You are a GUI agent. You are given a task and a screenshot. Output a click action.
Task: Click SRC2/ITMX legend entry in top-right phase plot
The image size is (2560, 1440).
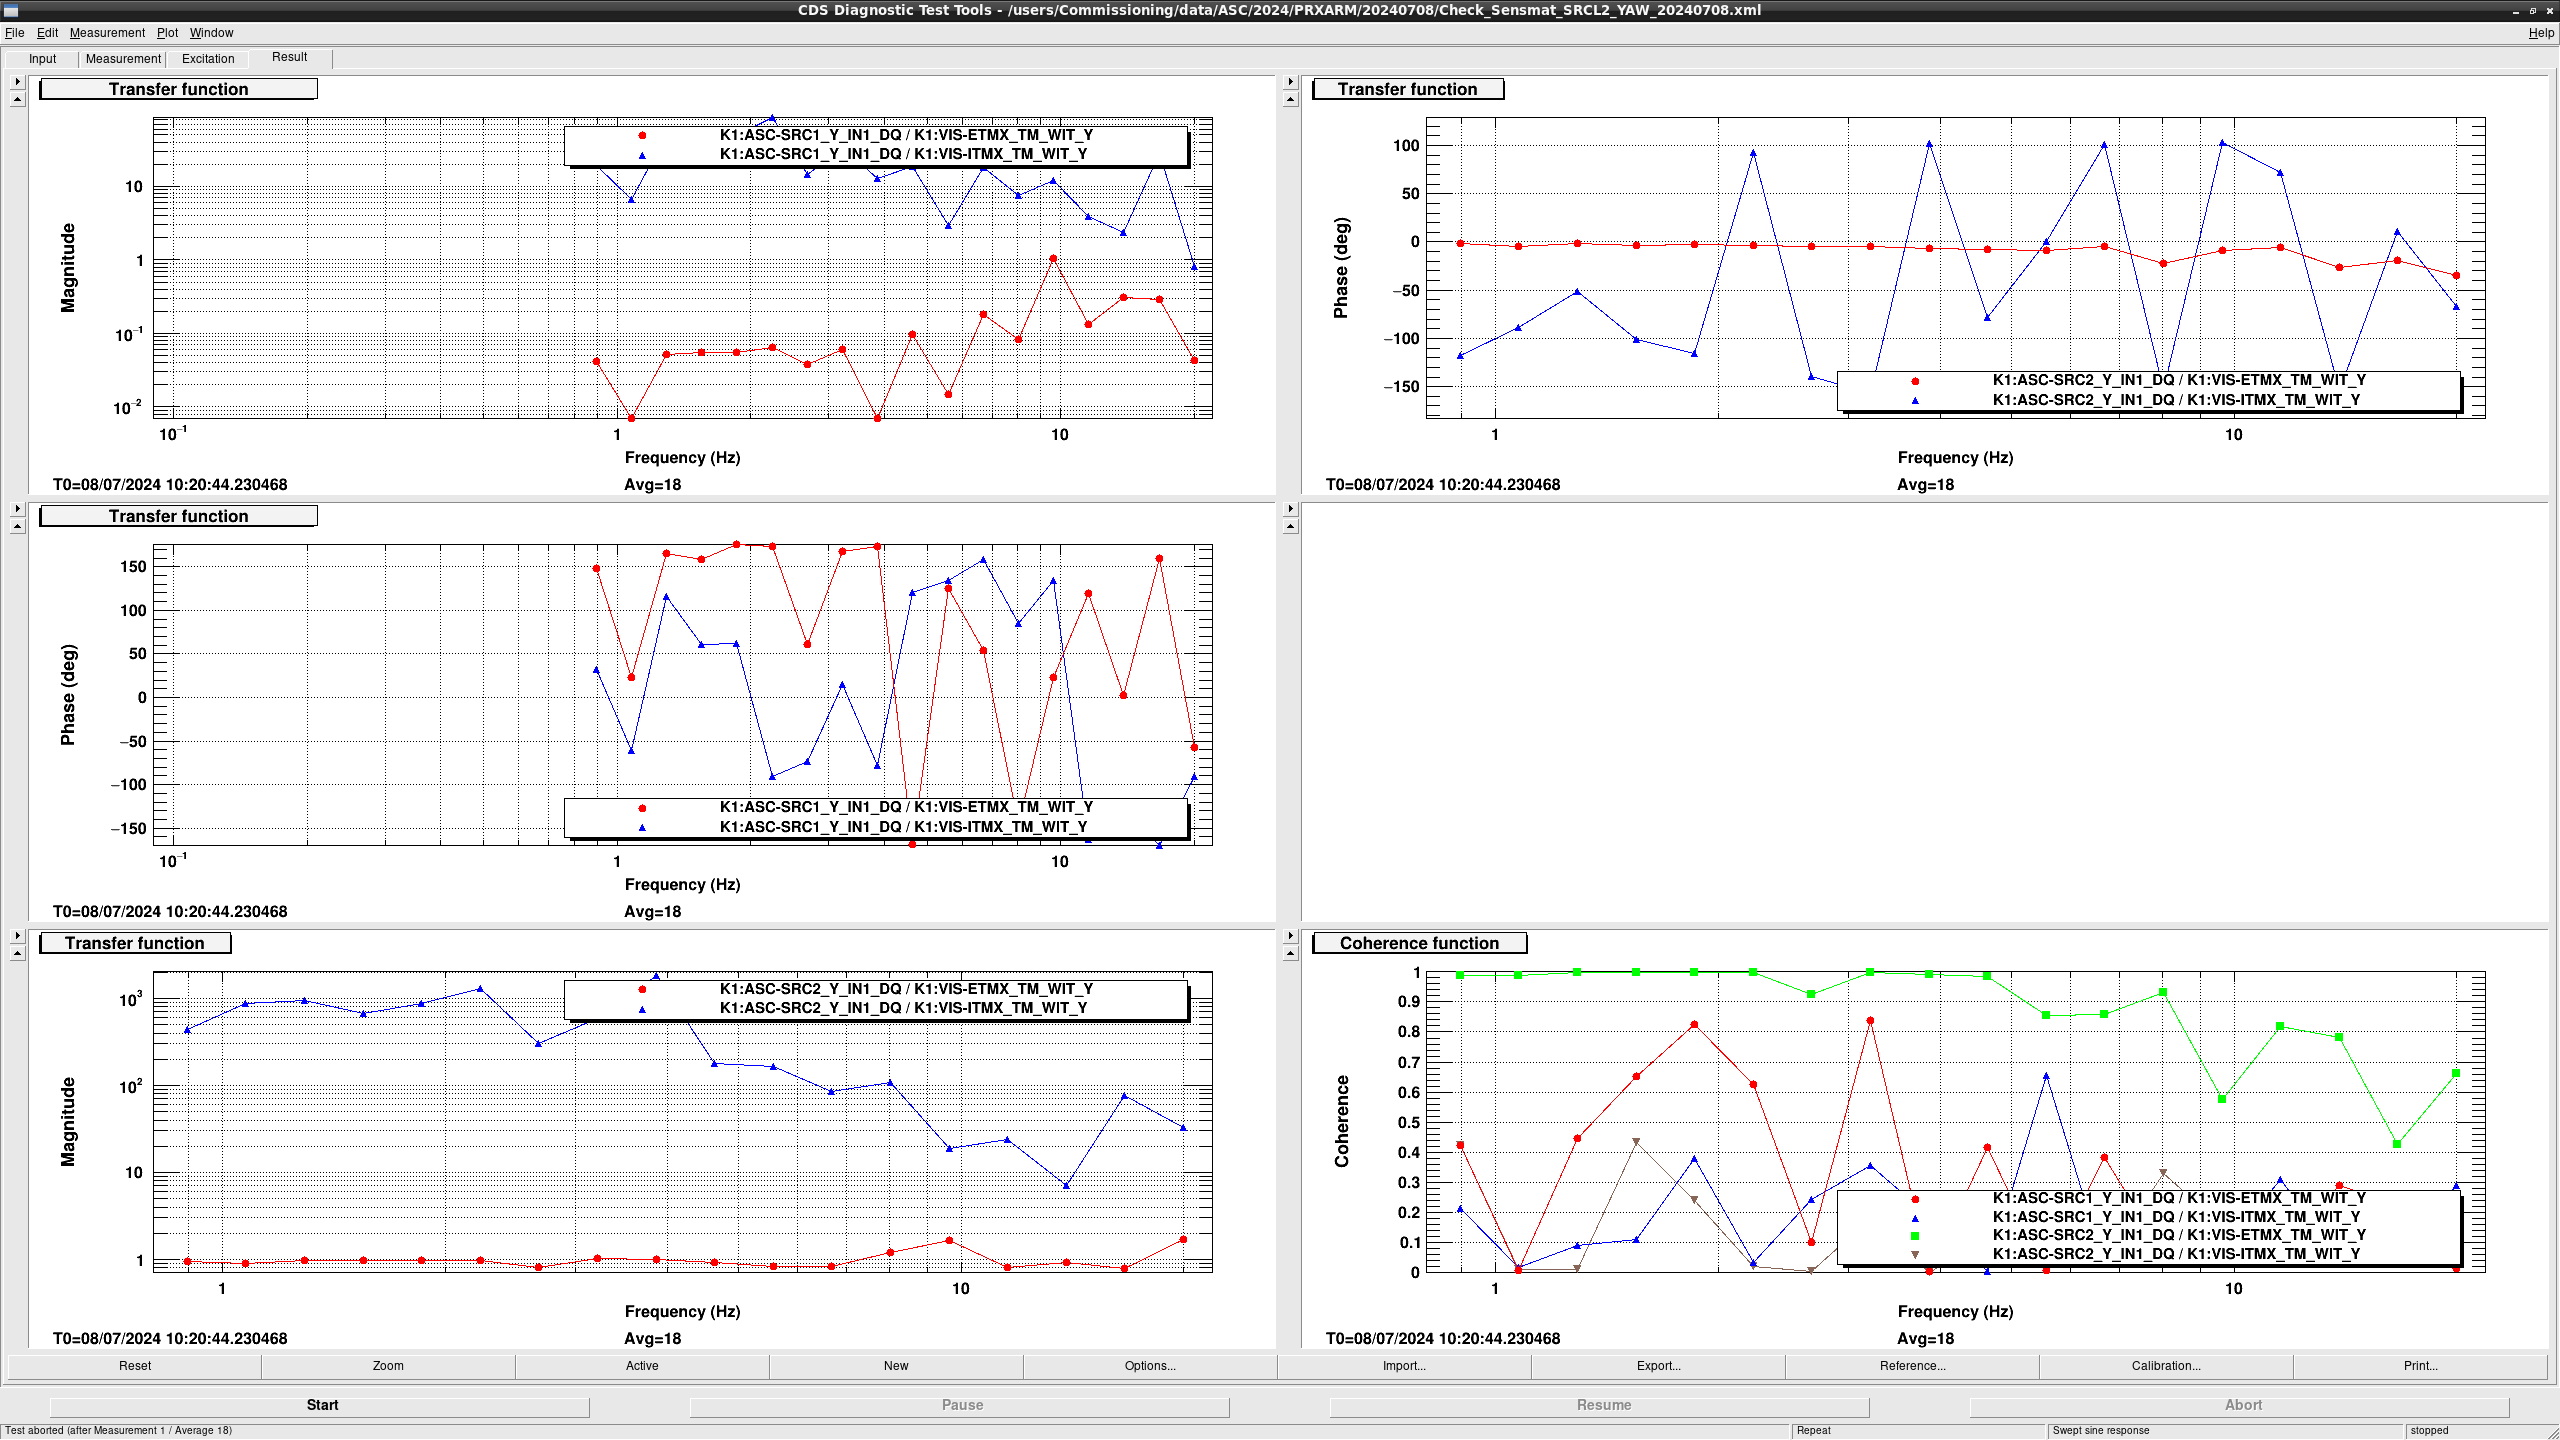pos(2175,400)
